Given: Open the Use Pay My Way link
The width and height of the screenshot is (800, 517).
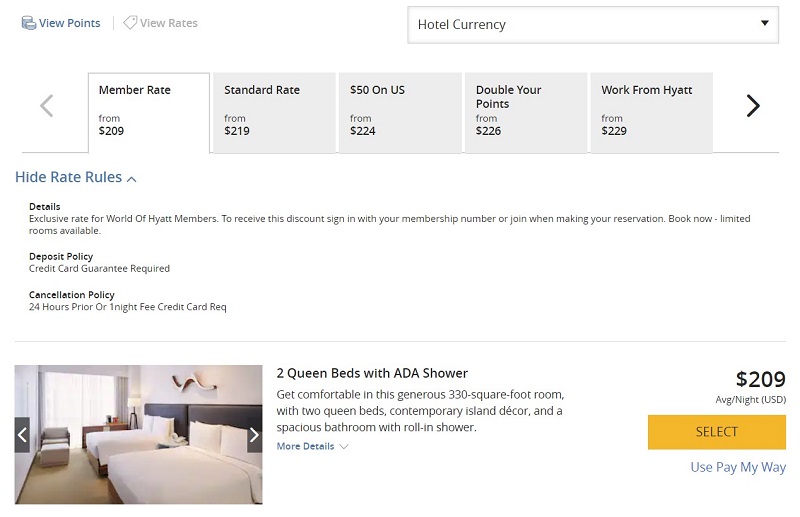Looking at the screenshot, I should (738, 467).
